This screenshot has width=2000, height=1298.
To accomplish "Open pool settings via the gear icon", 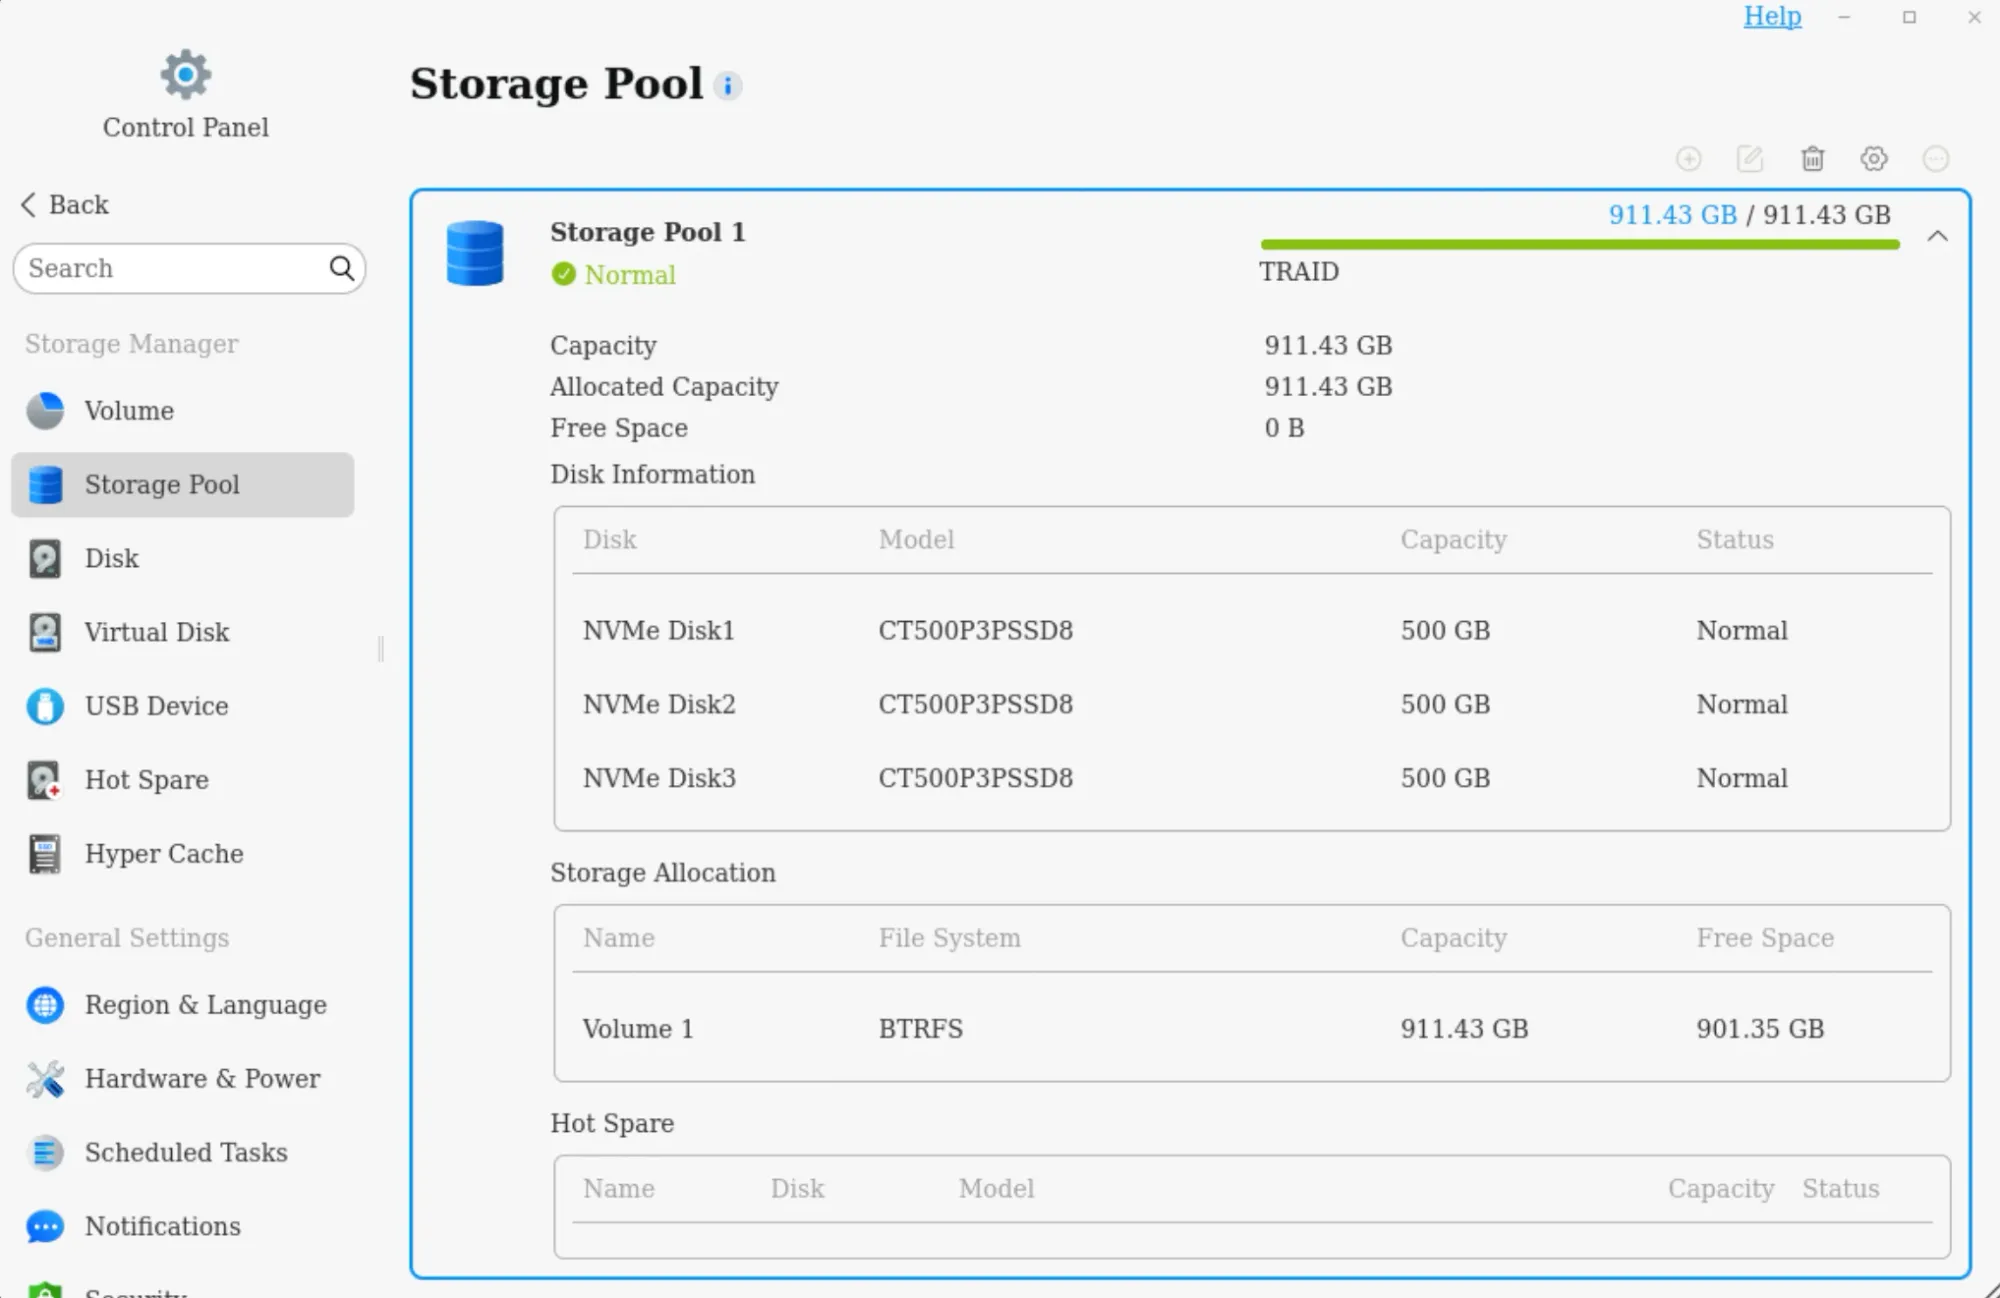I will (x=1874, y=159).
